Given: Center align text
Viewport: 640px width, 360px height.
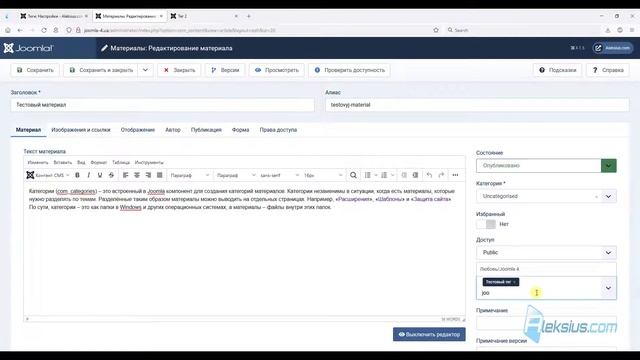Looking at the screenshot, I should tap(137, 175).
